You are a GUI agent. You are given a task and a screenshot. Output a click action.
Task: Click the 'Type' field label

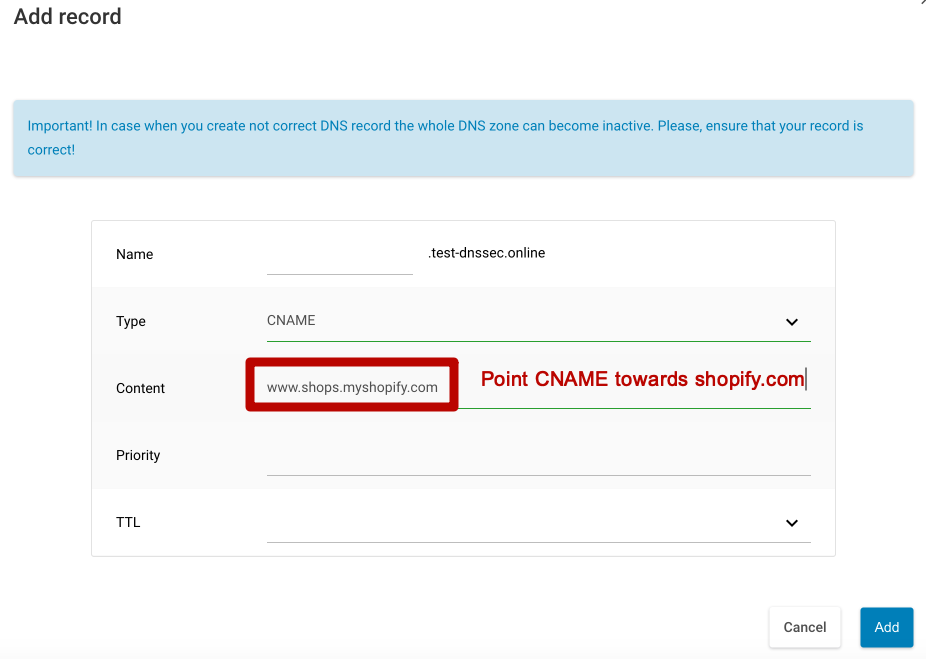pos(131,321)
